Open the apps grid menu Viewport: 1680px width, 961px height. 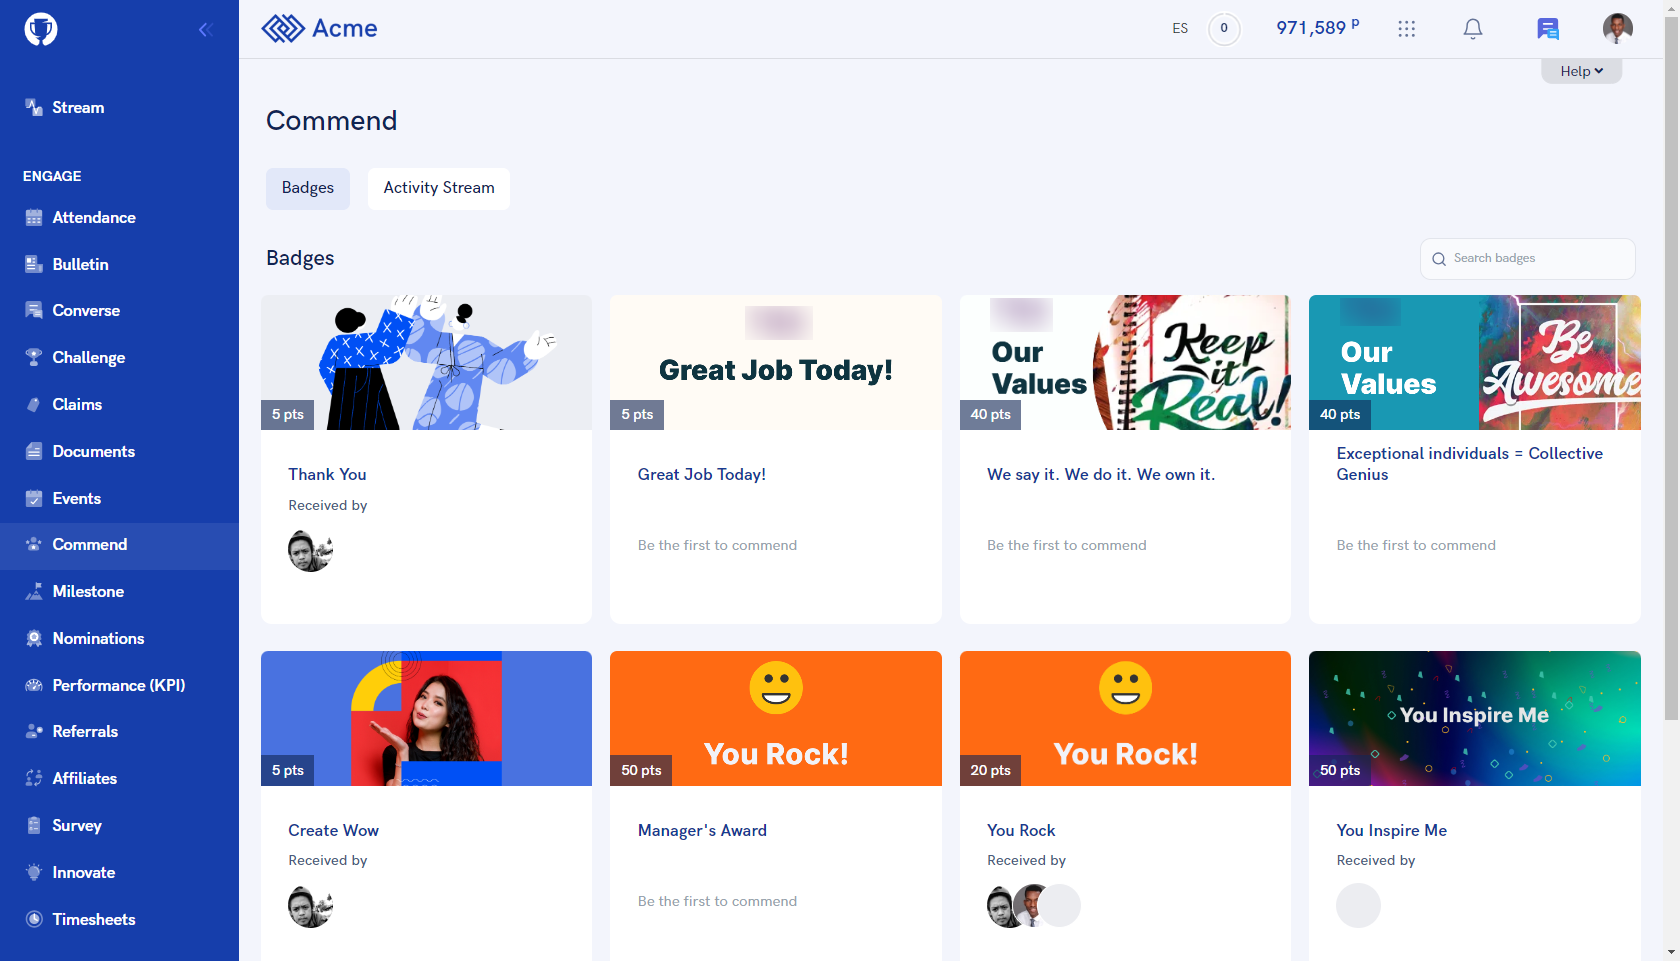point(1406,29)
